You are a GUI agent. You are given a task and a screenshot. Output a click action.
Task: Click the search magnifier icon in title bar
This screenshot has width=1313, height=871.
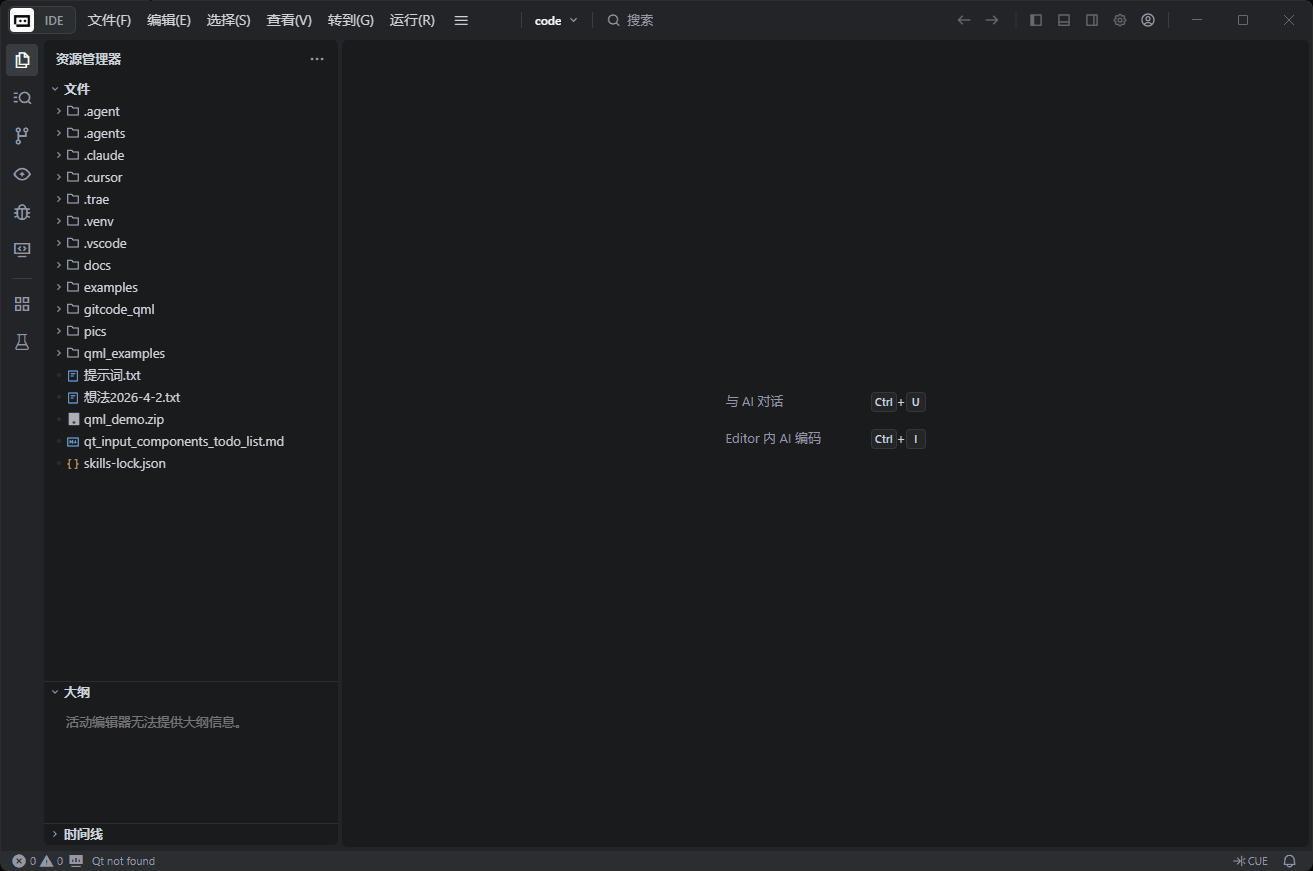(x=614, y=20)
